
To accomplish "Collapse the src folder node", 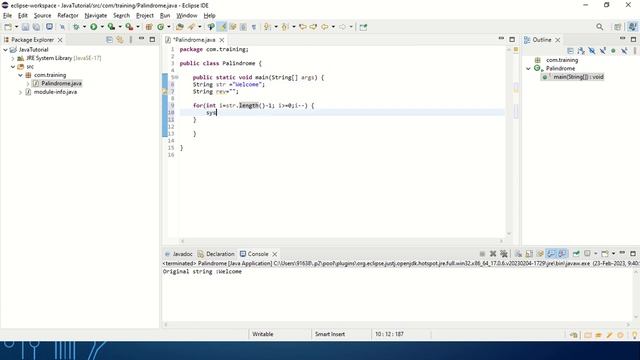I will pyautogui.click(x=13, y=67).
